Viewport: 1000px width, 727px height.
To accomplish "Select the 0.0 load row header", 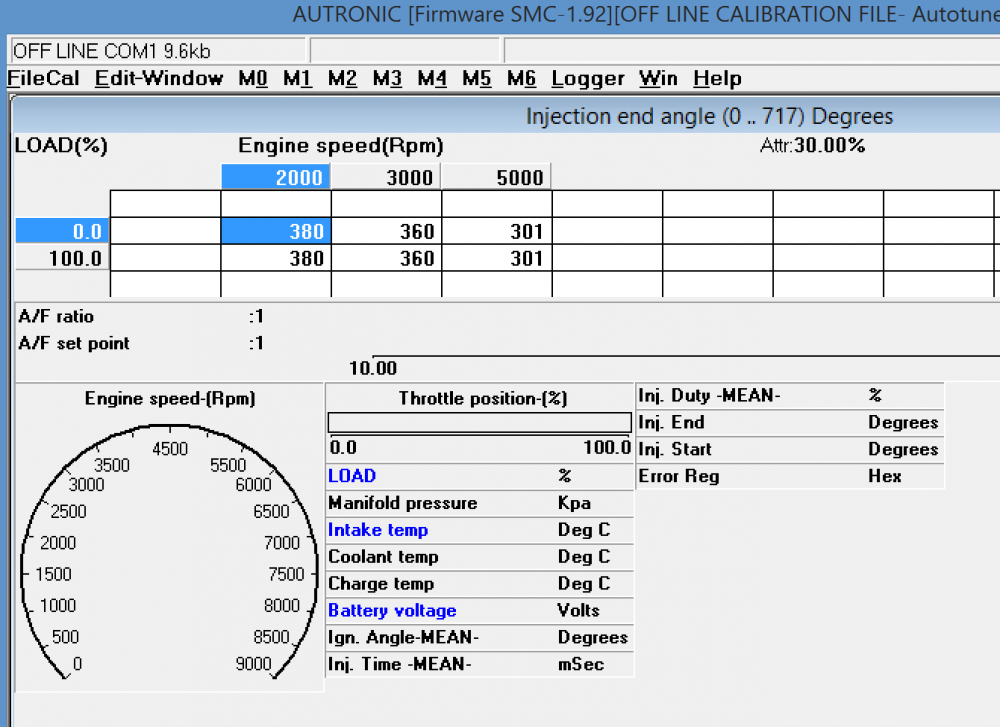I will pyautogui.click(x=62, y=231).
